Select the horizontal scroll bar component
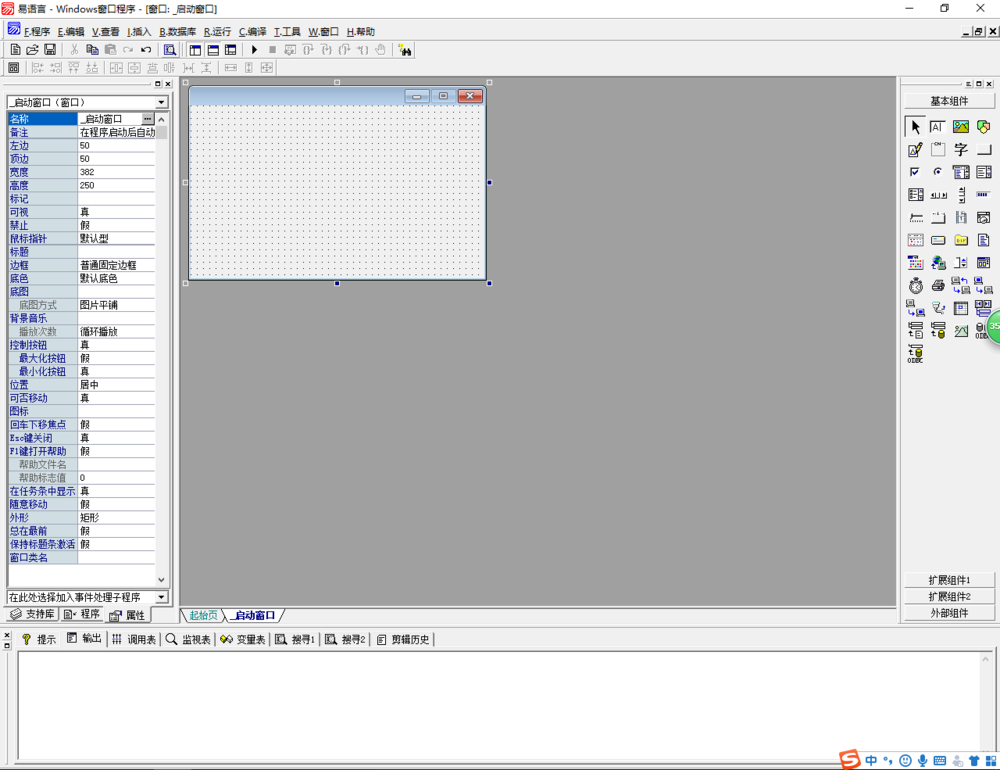This screenshot has width=1000, height=770. coord(938,195)
